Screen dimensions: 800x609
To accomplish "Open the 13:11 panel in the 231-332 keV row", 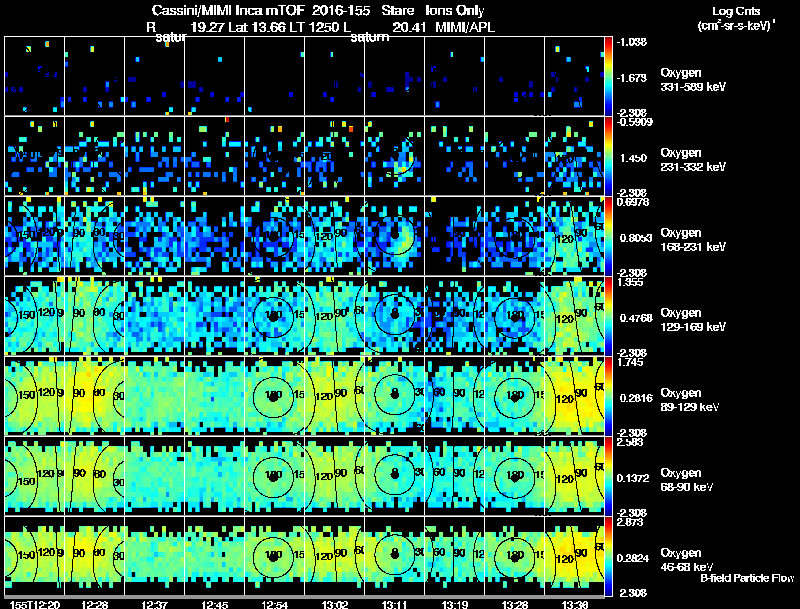I will click(x=394, y=156).
